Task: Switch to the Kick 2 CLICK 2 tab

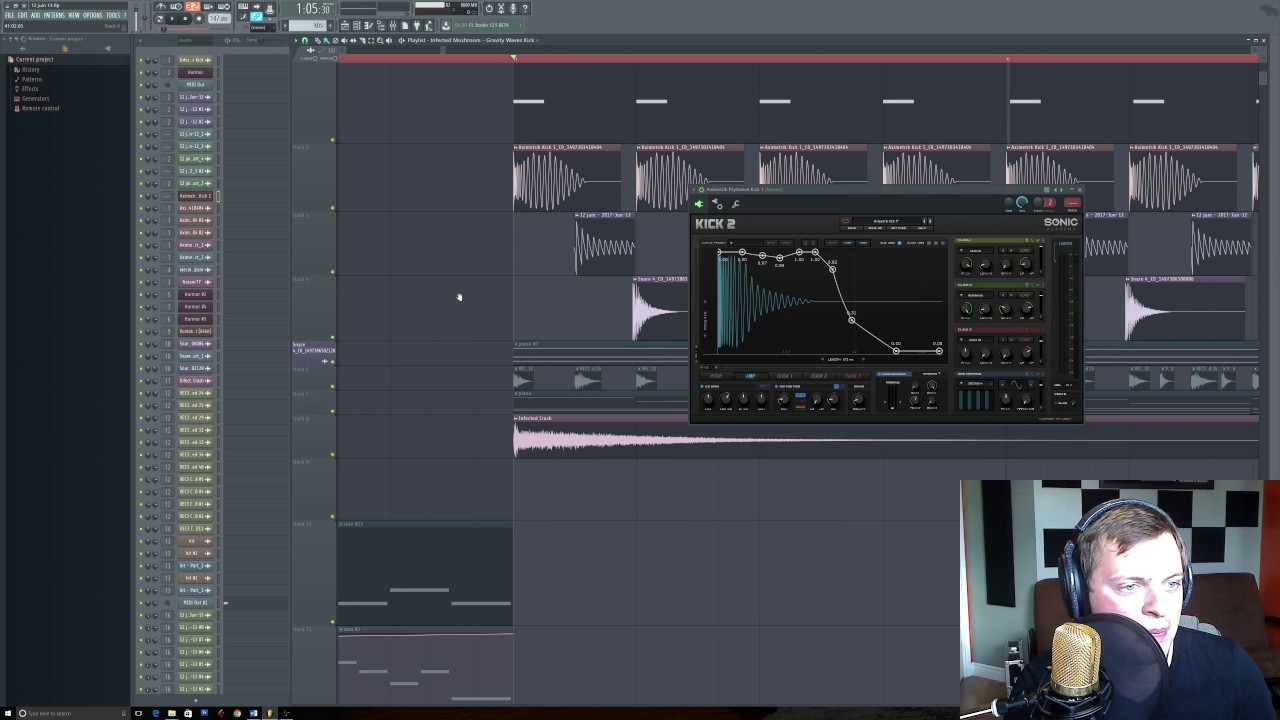Action: click(x=818, y=376)
